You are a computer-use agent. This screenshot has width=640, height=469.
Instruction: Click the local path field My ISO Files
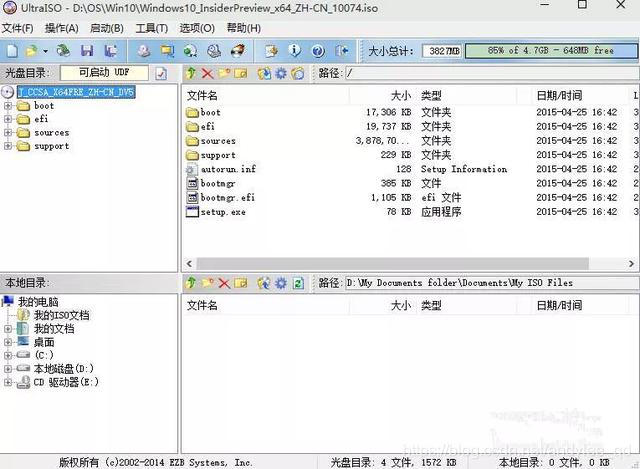492,283
